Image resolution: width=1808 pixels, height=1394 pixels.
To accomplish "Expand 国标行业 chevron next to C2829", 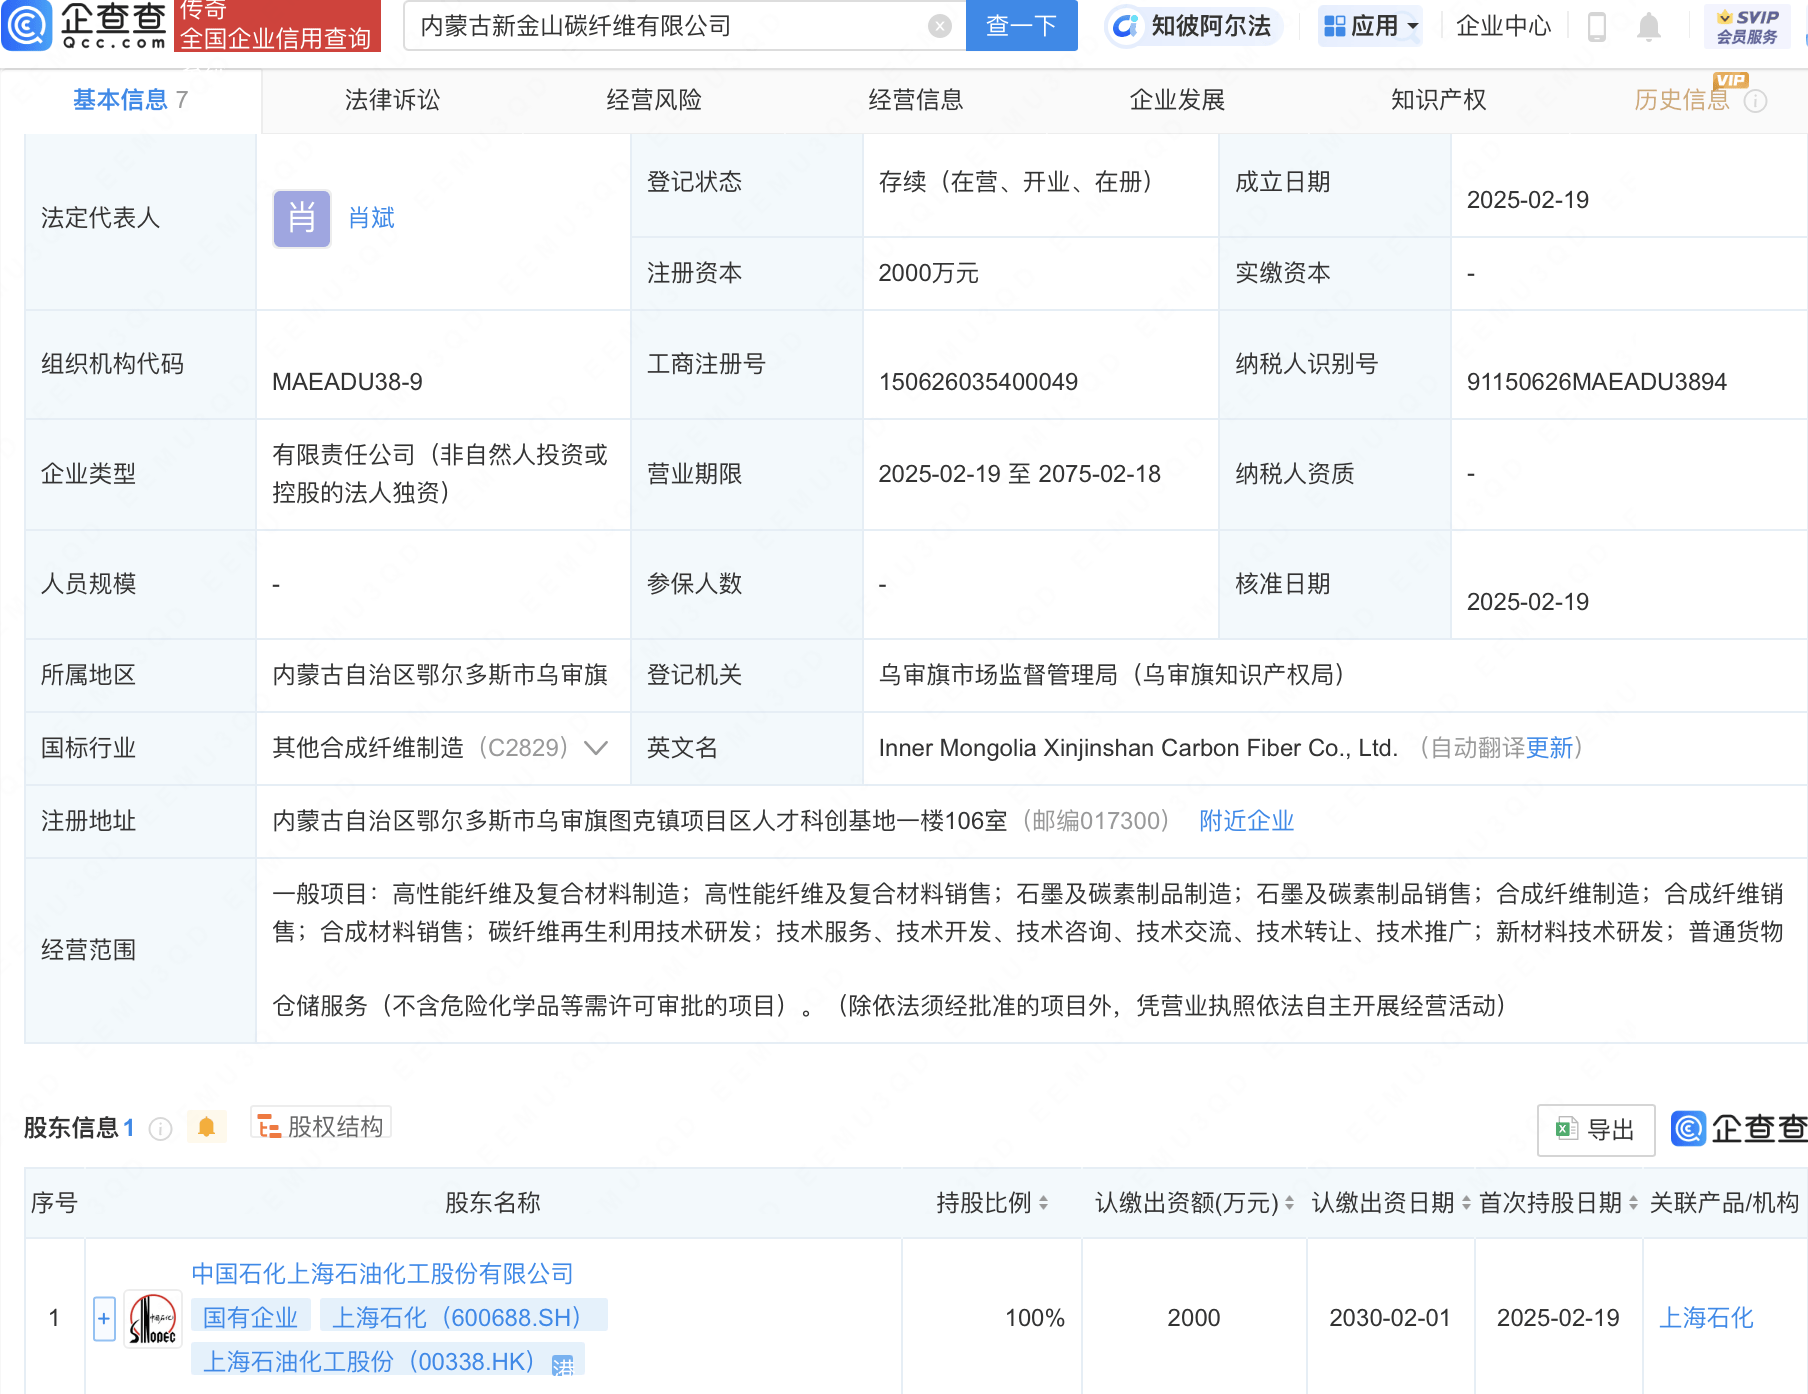I will coord(596,748).
